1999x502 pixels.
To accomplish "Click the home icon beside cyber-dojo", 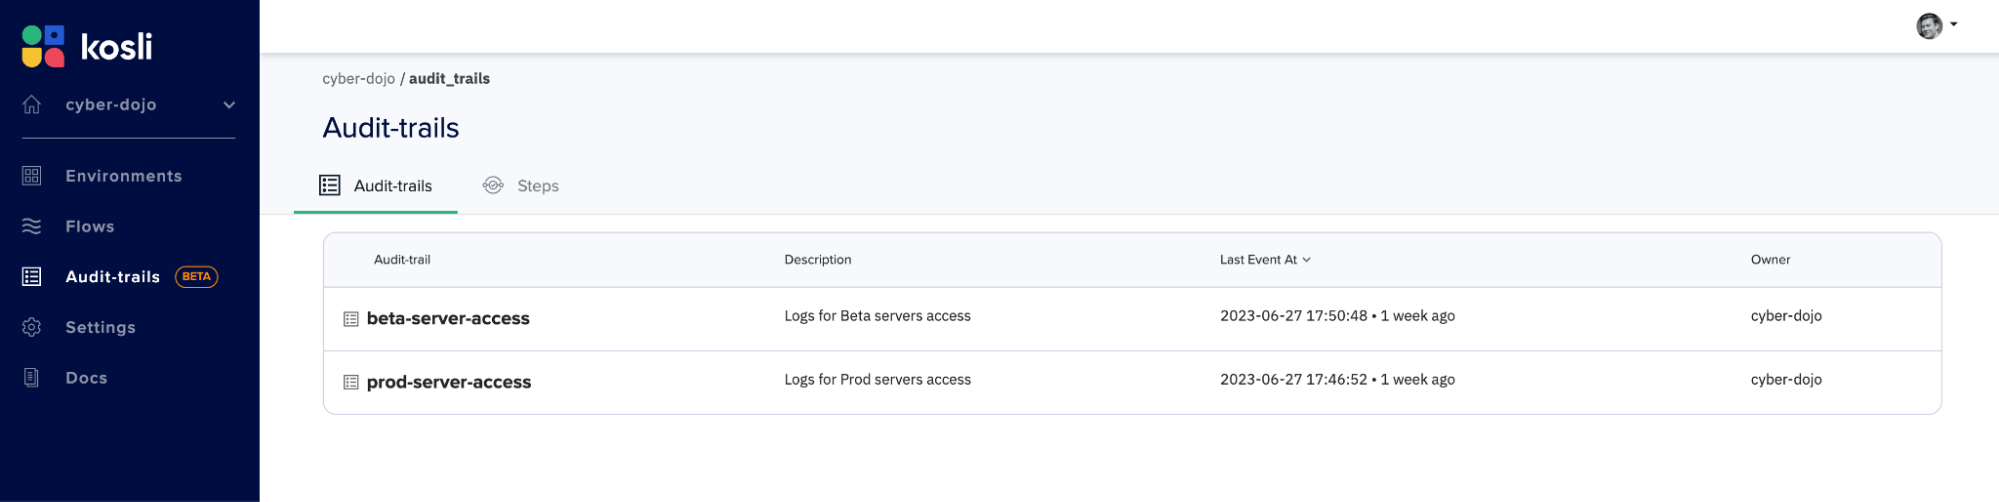I will coord(32,104).
